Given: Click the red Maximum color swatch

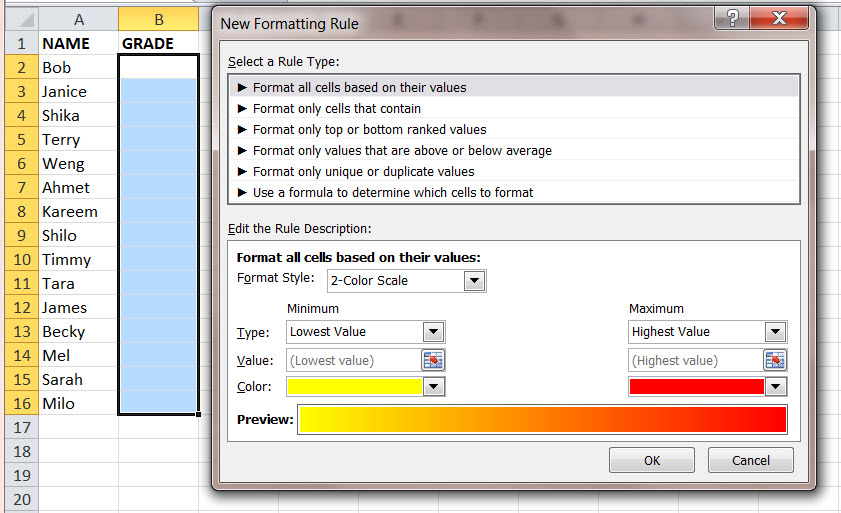Looking at the screenshot, I should click(x=697, y=386).
